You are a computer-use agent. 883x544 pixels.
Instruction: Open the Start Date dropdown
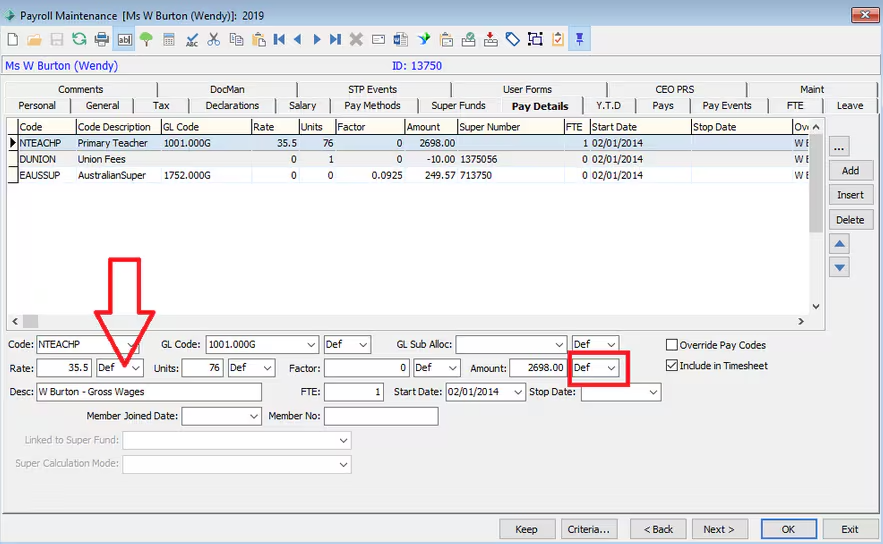(518, 392)
